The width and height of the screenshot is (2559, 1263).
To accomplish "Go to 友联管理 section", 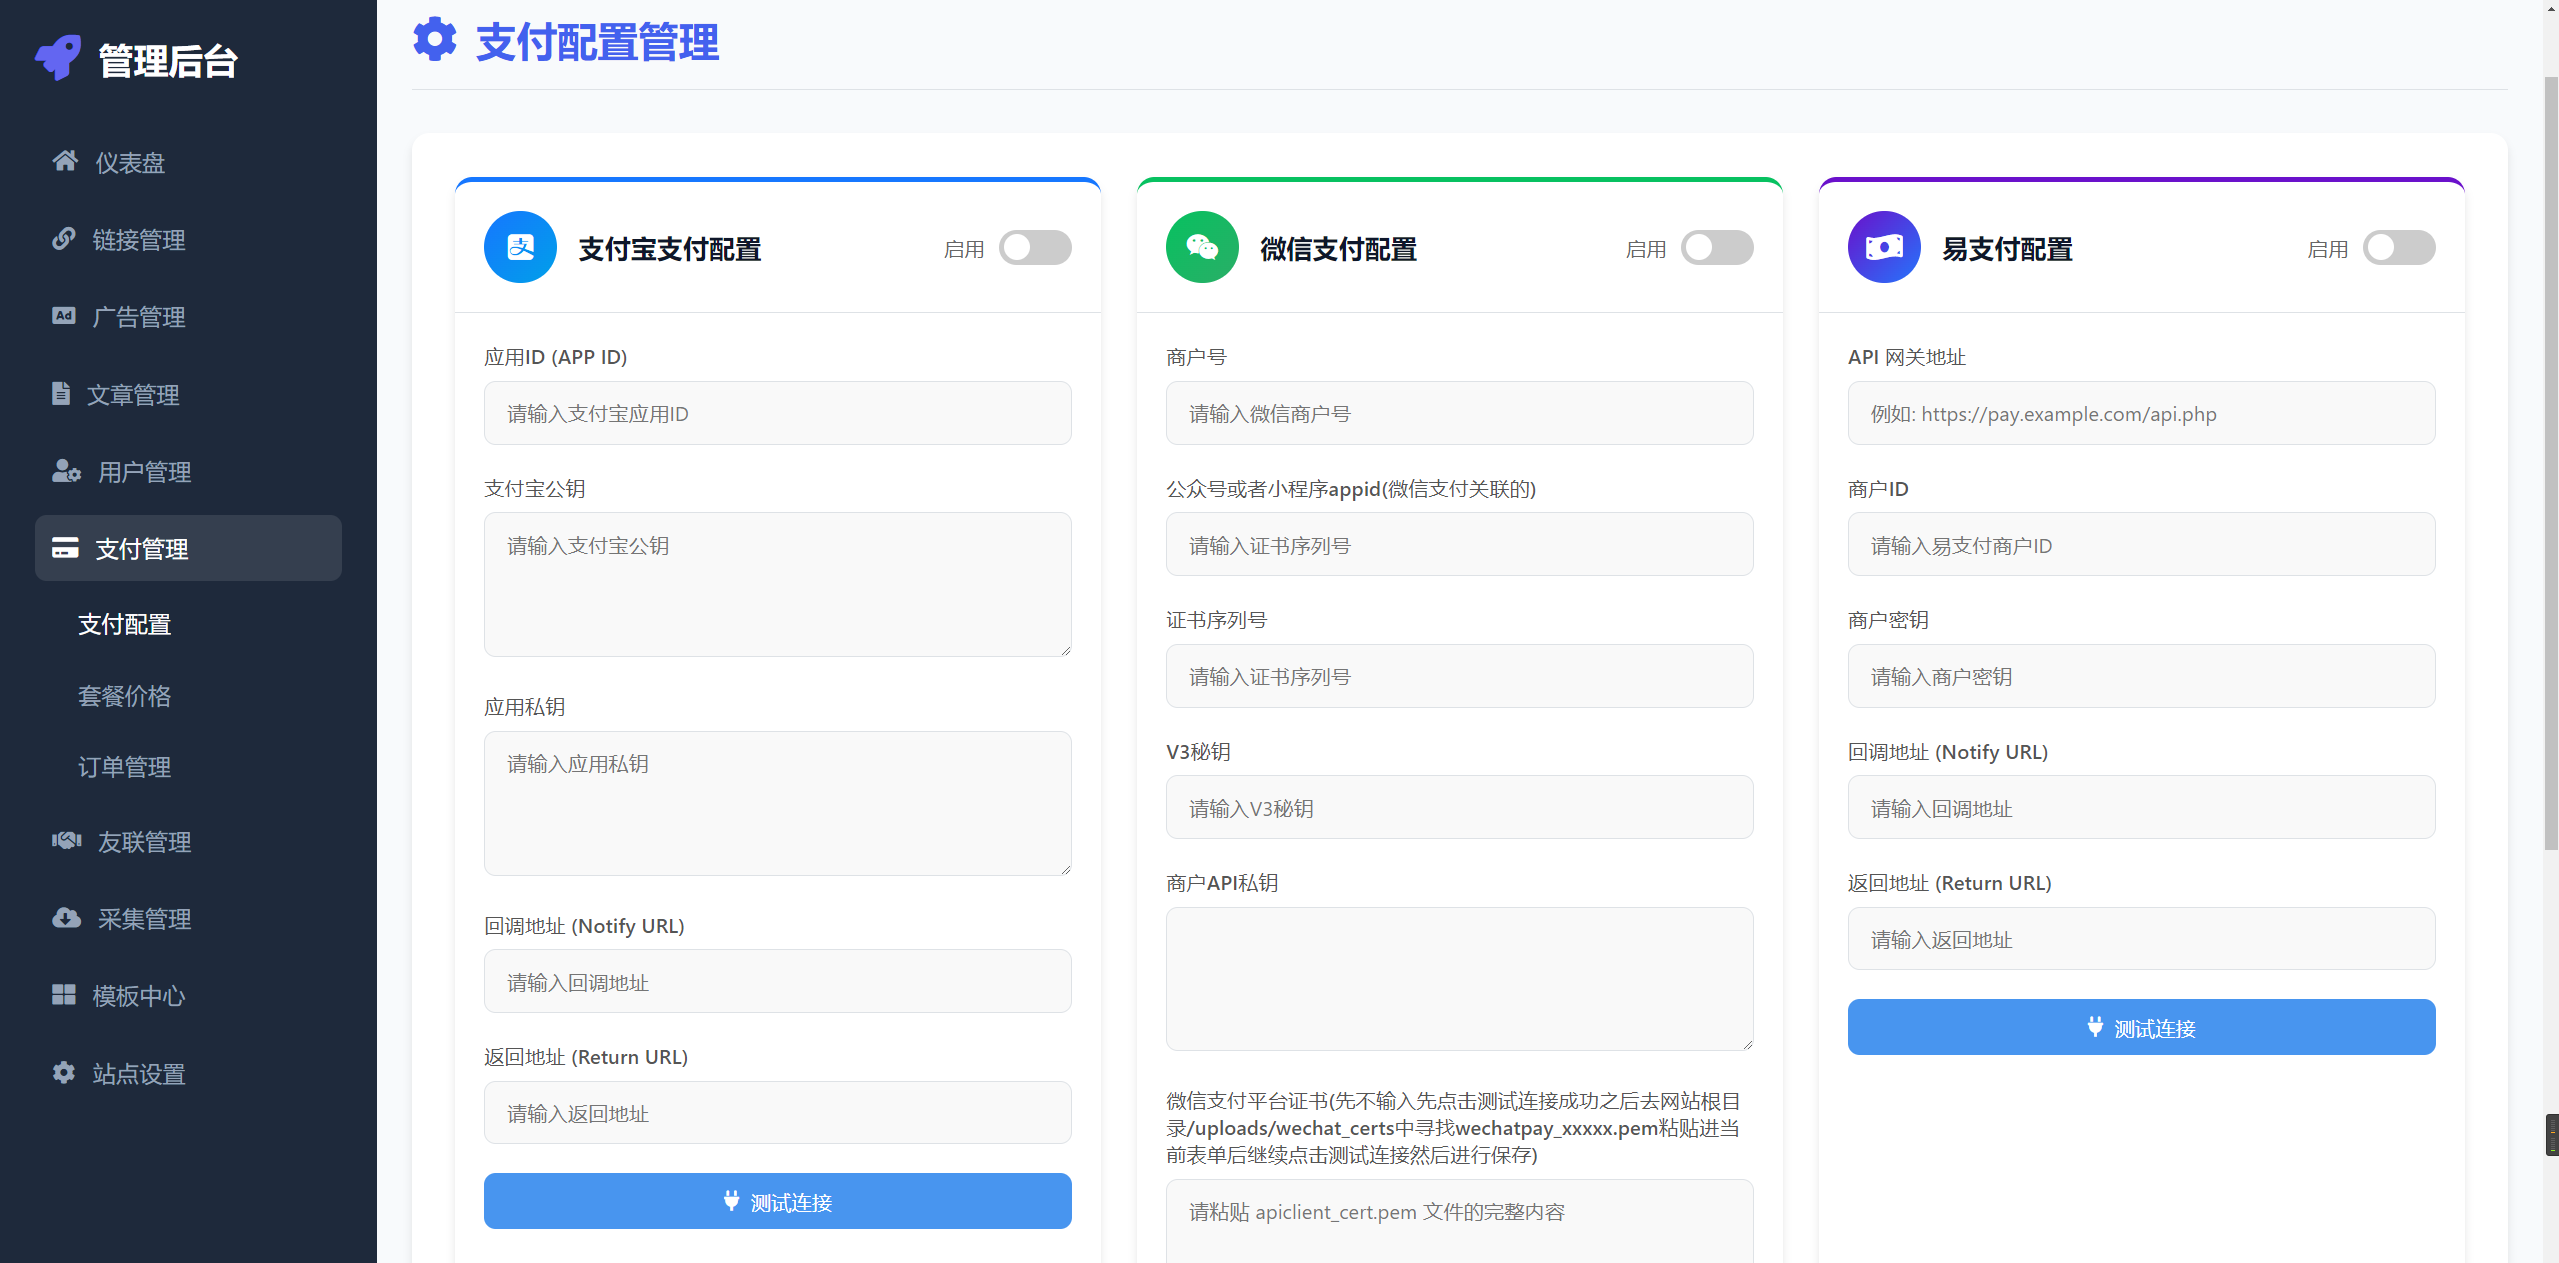I will click(188, 842).
